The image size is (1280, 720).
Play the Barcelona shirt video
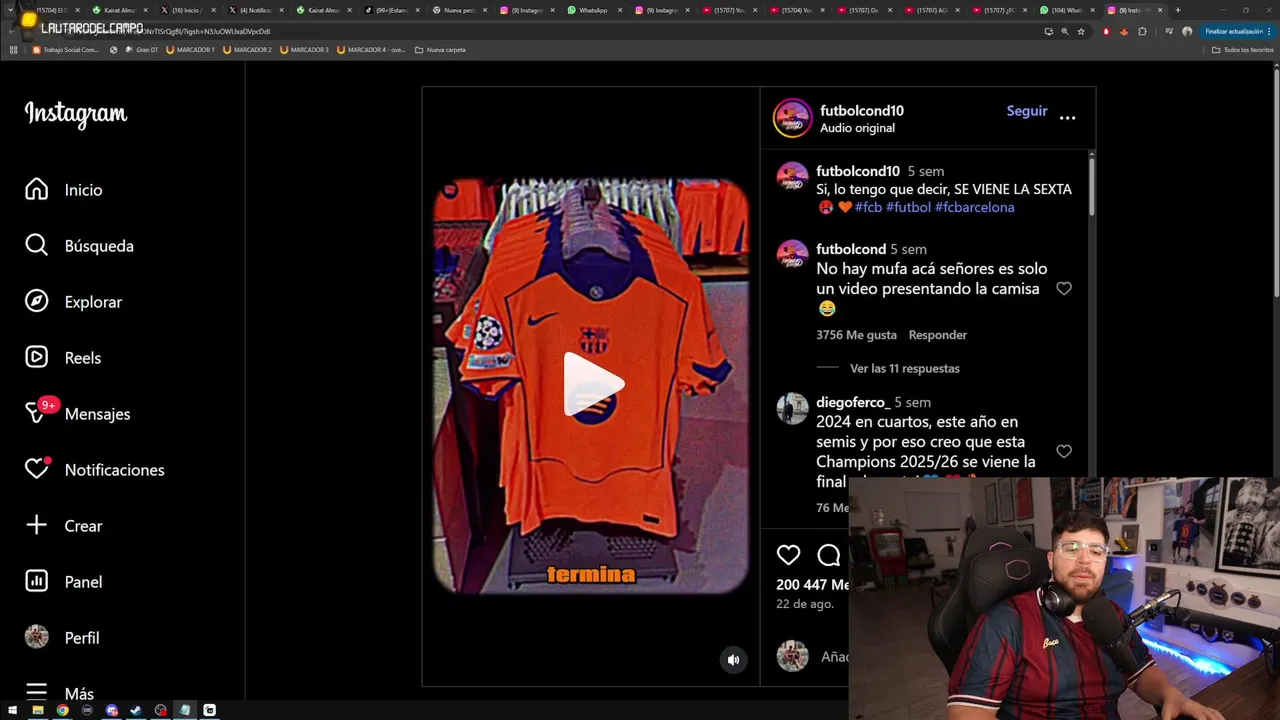click(593, 384)
